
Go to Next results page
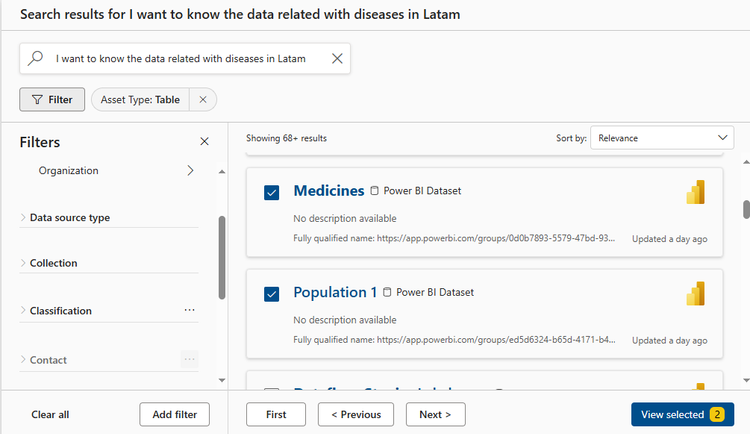pos(435,414)
